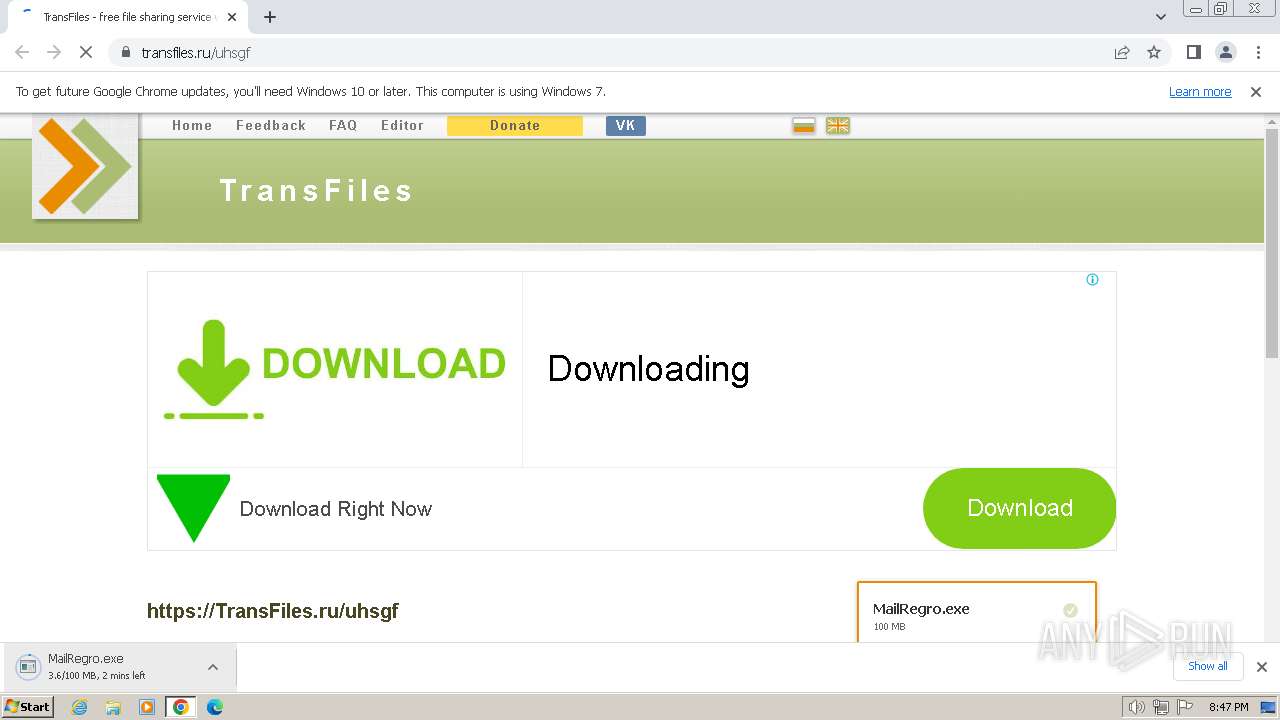Click the taskbar clock showing 8:47 PM
The width and height of the screenshot is (1280, 720).
coord(1228,707)
